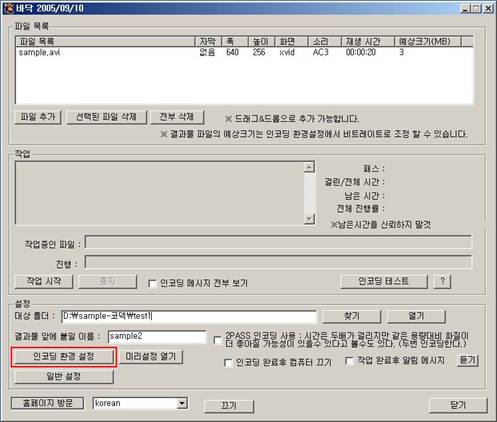Click the 미리설정 열기 button
Image resolution: width=497 pixels, height=422 pixels.
pyautogui.click(x=151, y=357)
